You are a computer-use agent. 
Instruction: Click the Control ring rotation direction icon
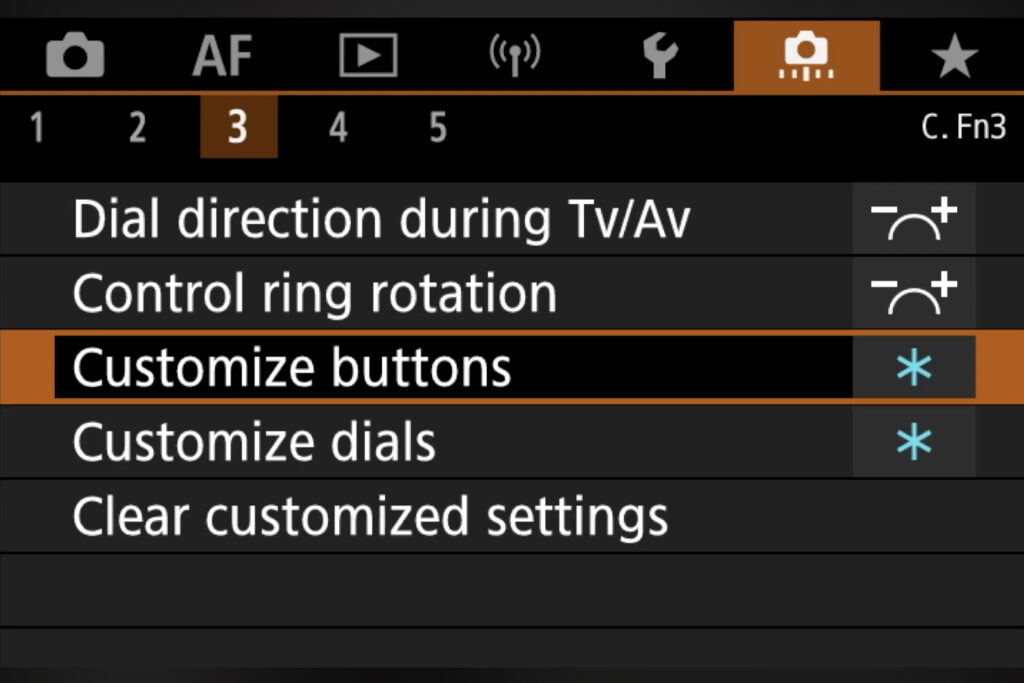coord(913,294)
